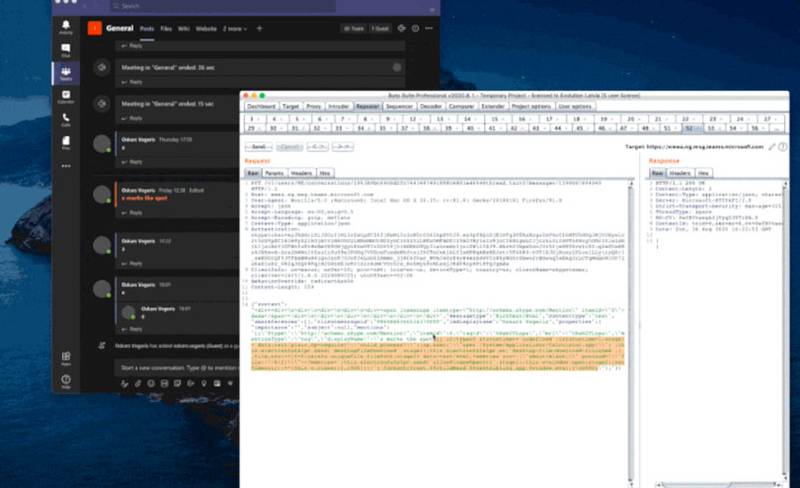The width and height of the screenshot is (800, 488).
Task: Open the Burp Sequencer tab
Action: pyautogui.click(x=399, y=106)
